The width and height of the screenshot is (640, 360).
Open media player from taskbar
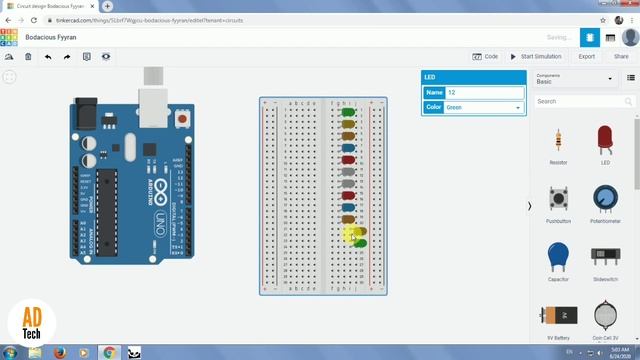coord(84,353)
